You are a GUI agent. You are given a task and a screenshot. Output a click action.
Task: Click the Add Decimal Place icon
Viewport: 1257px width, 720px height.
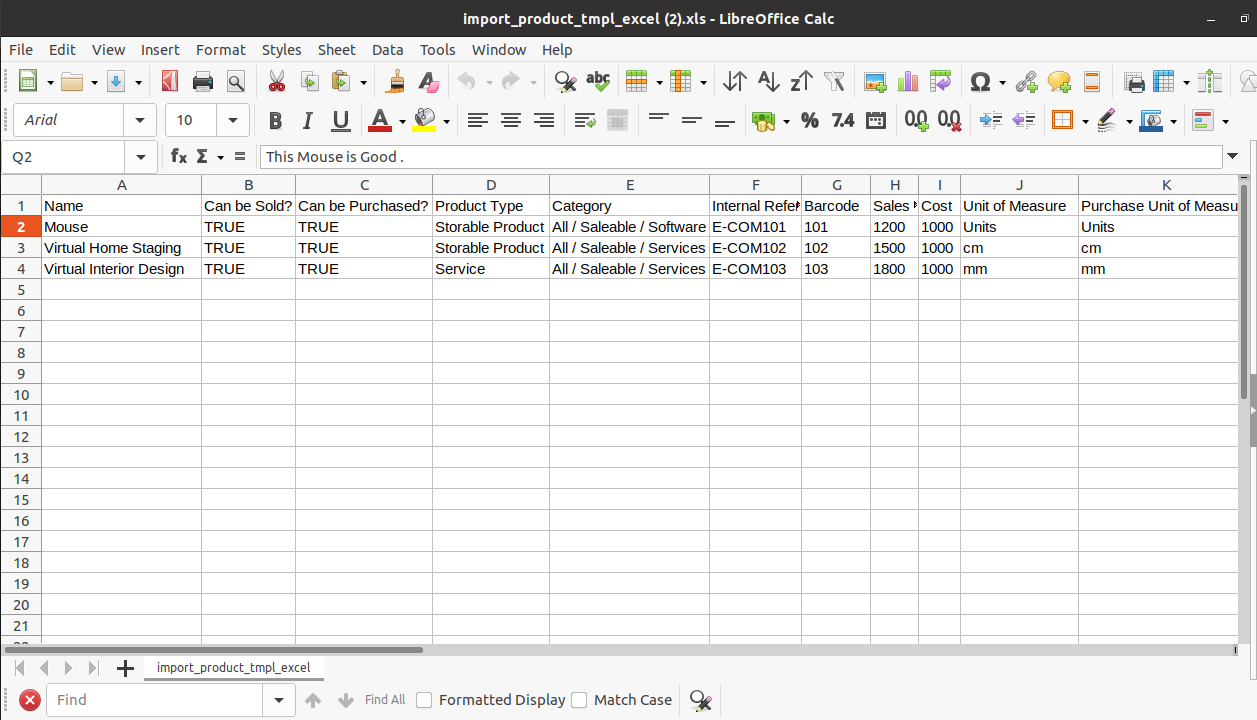(916, 121)
